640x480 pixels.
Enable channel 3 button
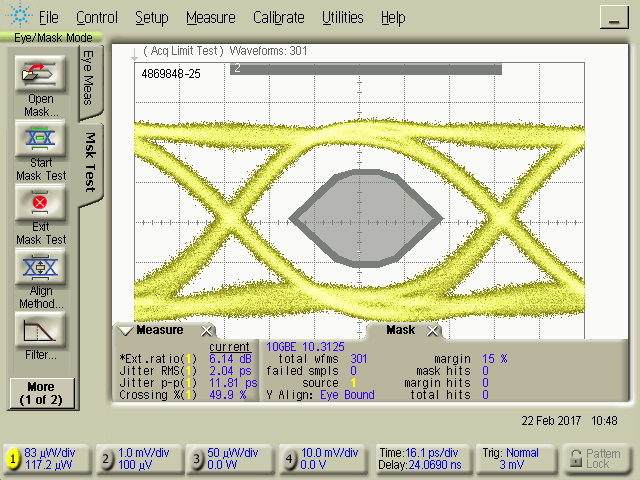(199, 459)
